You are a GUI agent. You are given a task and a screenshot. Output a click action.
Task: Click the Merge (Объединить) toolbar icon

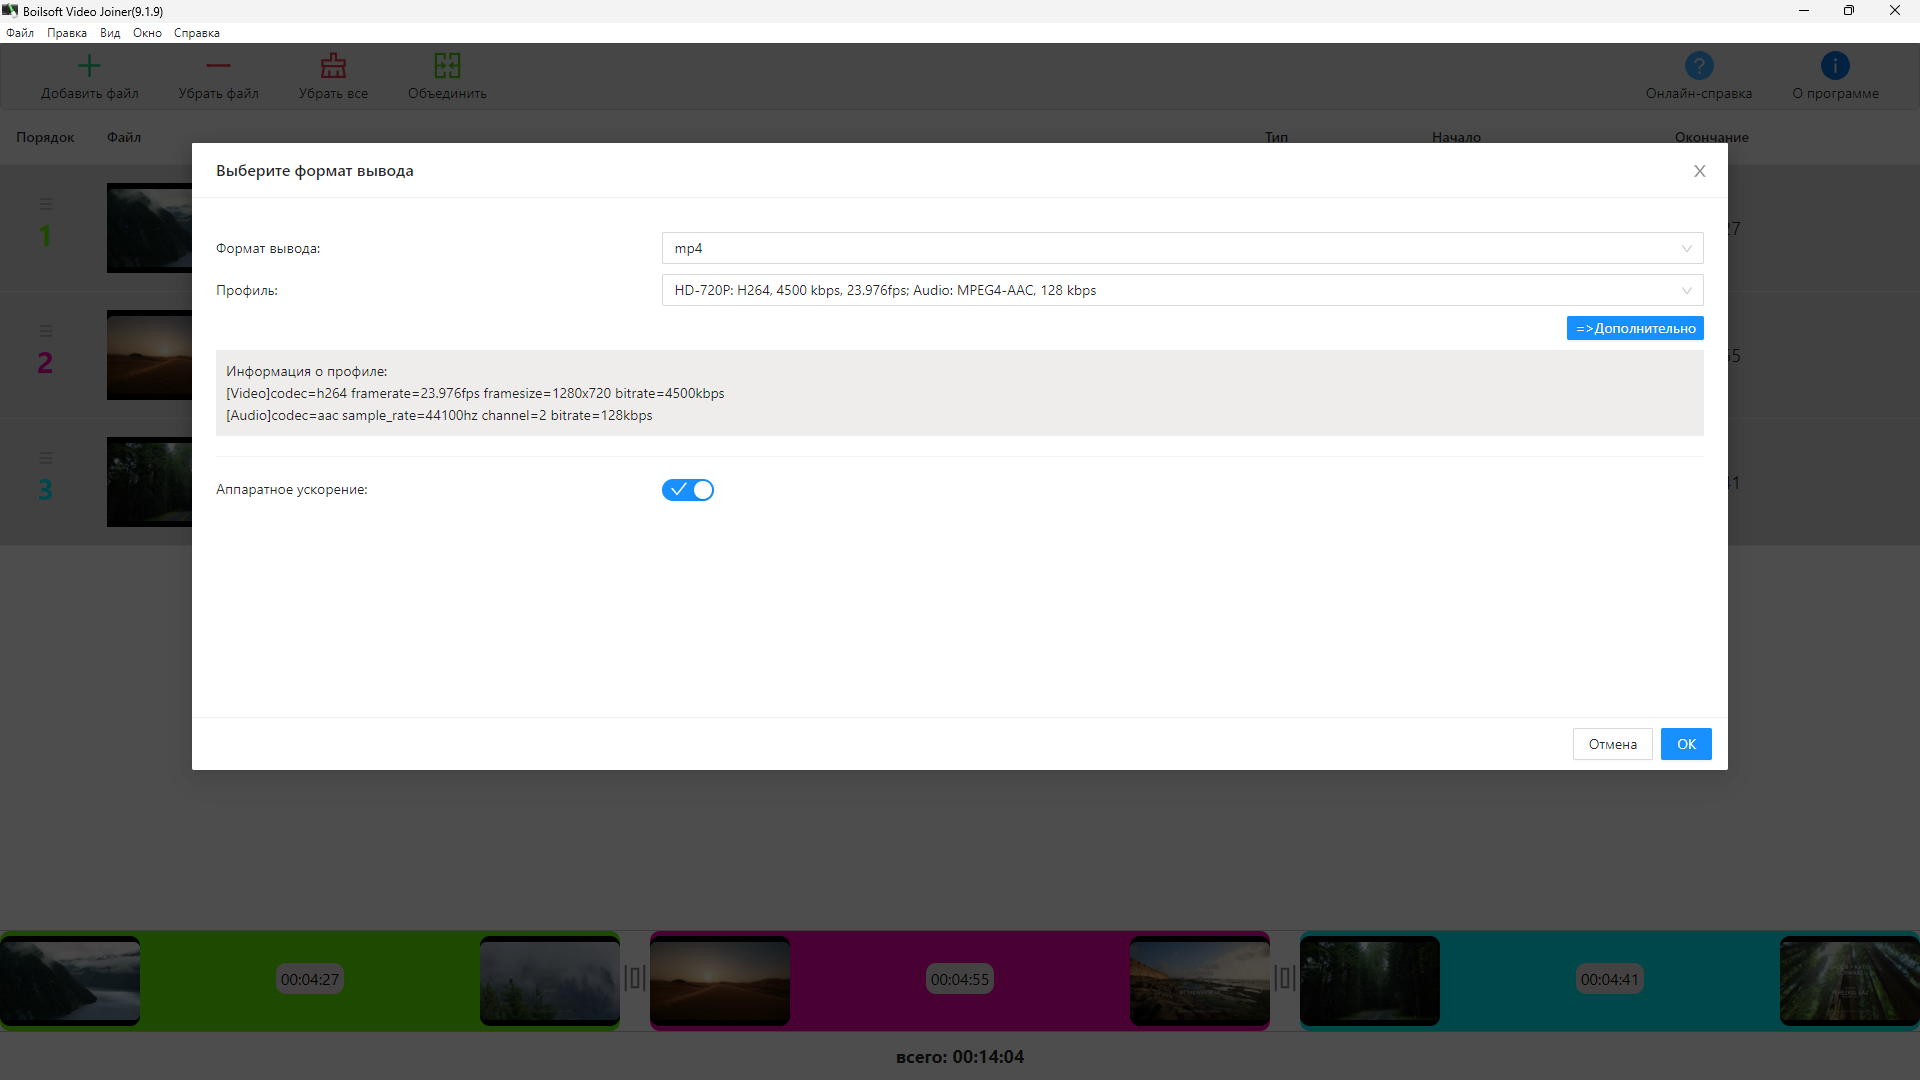447,66
